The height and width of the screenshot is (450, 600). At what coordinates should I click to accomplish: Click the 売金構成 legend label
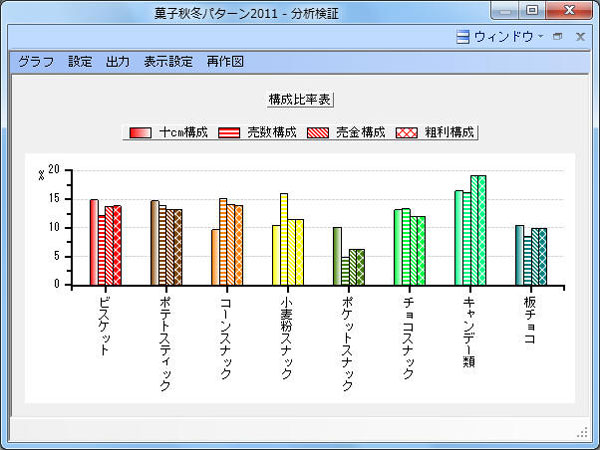(361, 132)
